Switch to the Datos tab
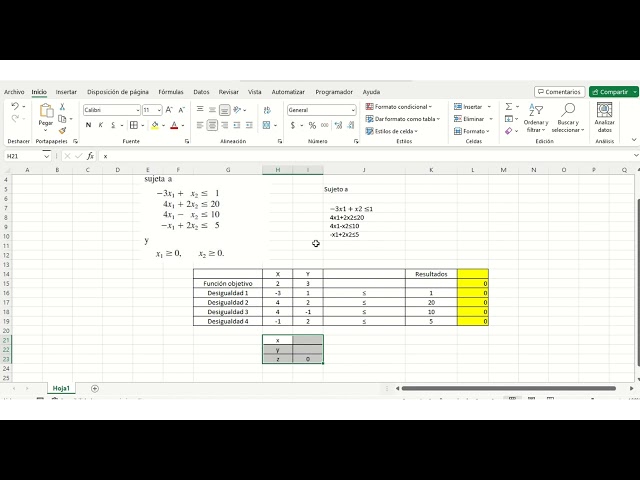 201,92
